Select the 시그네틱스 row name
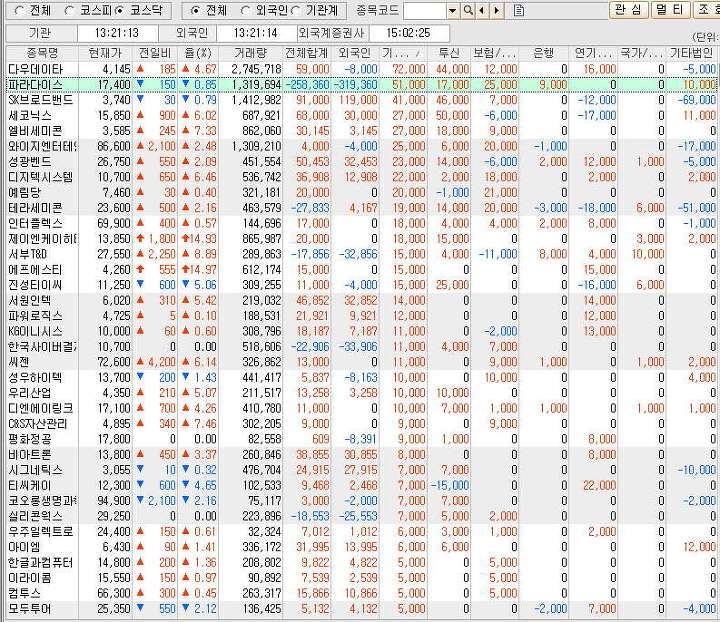 [35, 470]
